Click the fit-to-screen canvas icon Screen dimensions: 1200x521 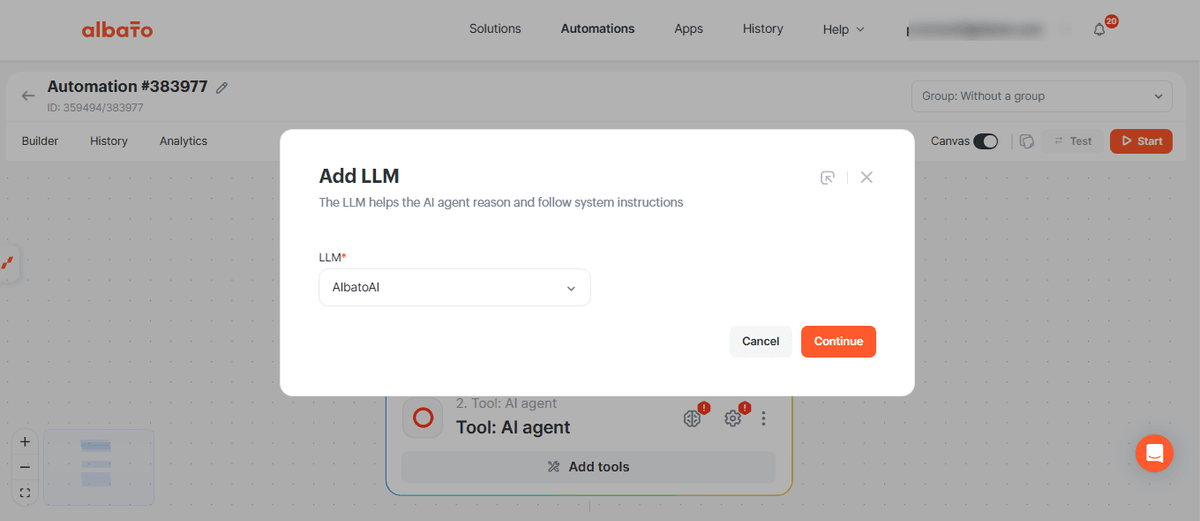coord(25,492)
